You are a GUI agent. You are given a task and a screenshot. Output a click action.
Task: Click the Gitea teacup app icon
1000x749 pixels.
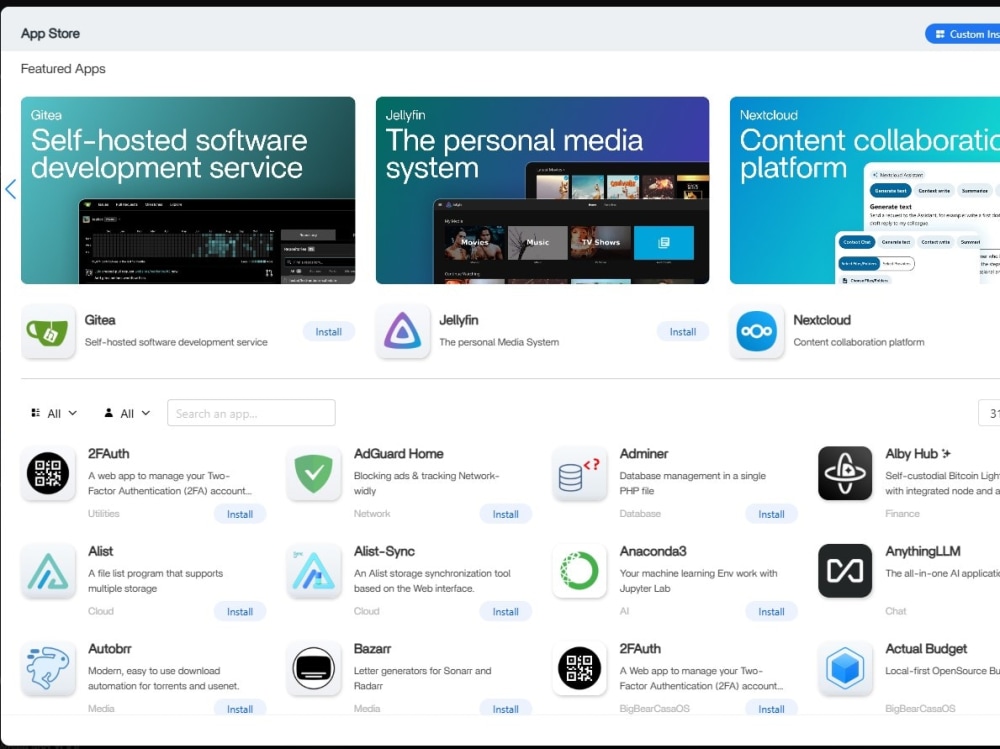pyautogui.click(x=48, y=331)
